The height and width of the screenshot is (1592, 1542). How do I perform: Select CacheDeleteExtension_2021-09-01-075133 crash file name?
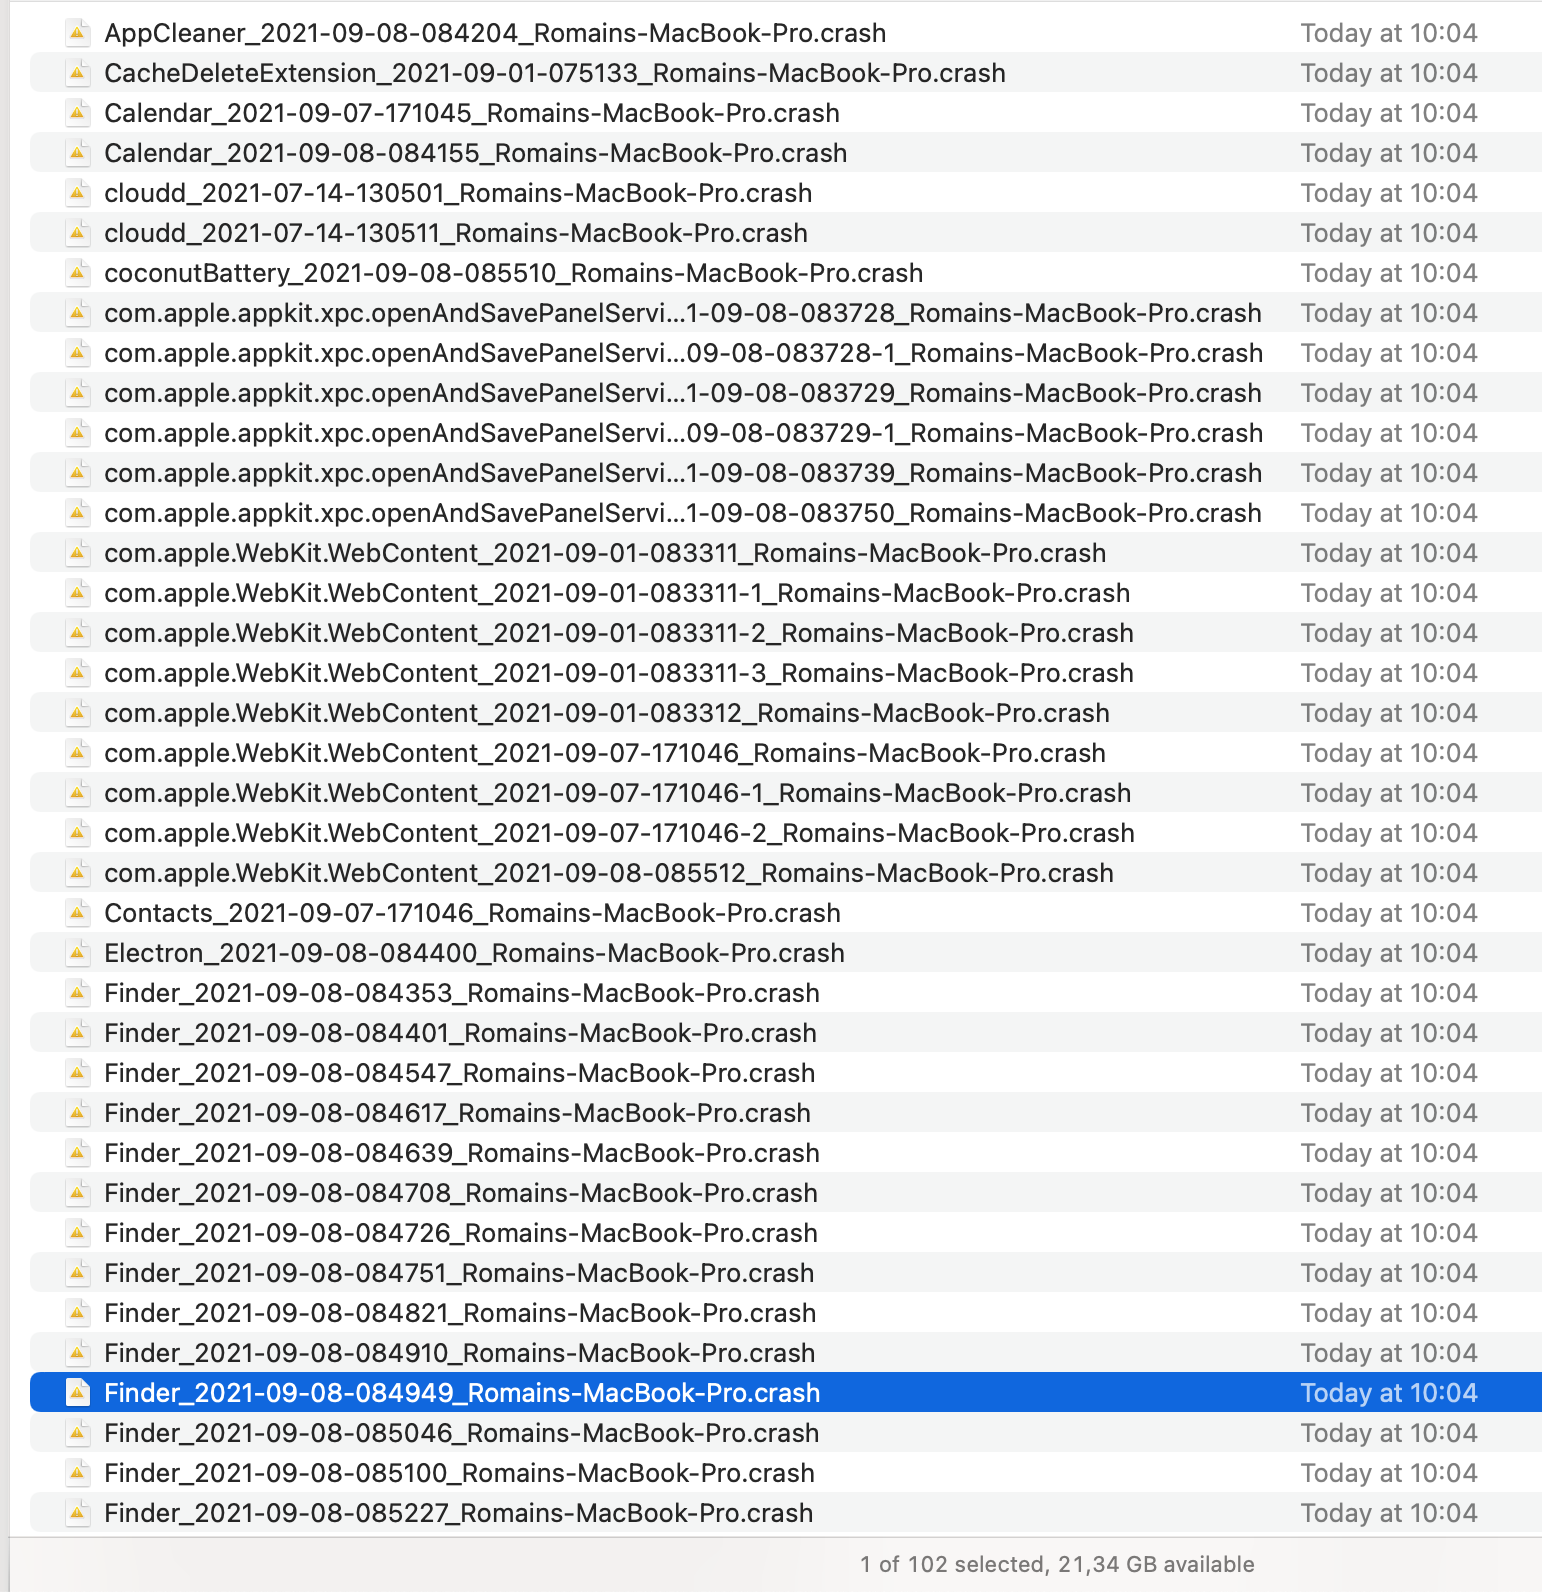[x=555, y=73]
